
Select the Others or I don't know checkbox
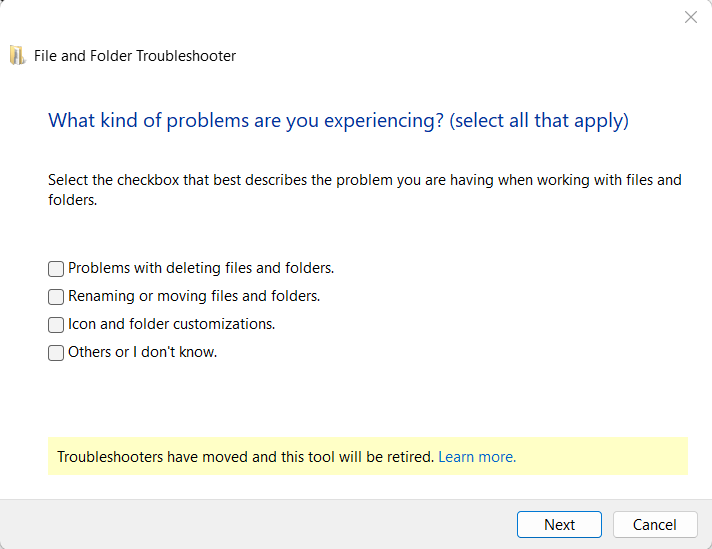(56, 353)
